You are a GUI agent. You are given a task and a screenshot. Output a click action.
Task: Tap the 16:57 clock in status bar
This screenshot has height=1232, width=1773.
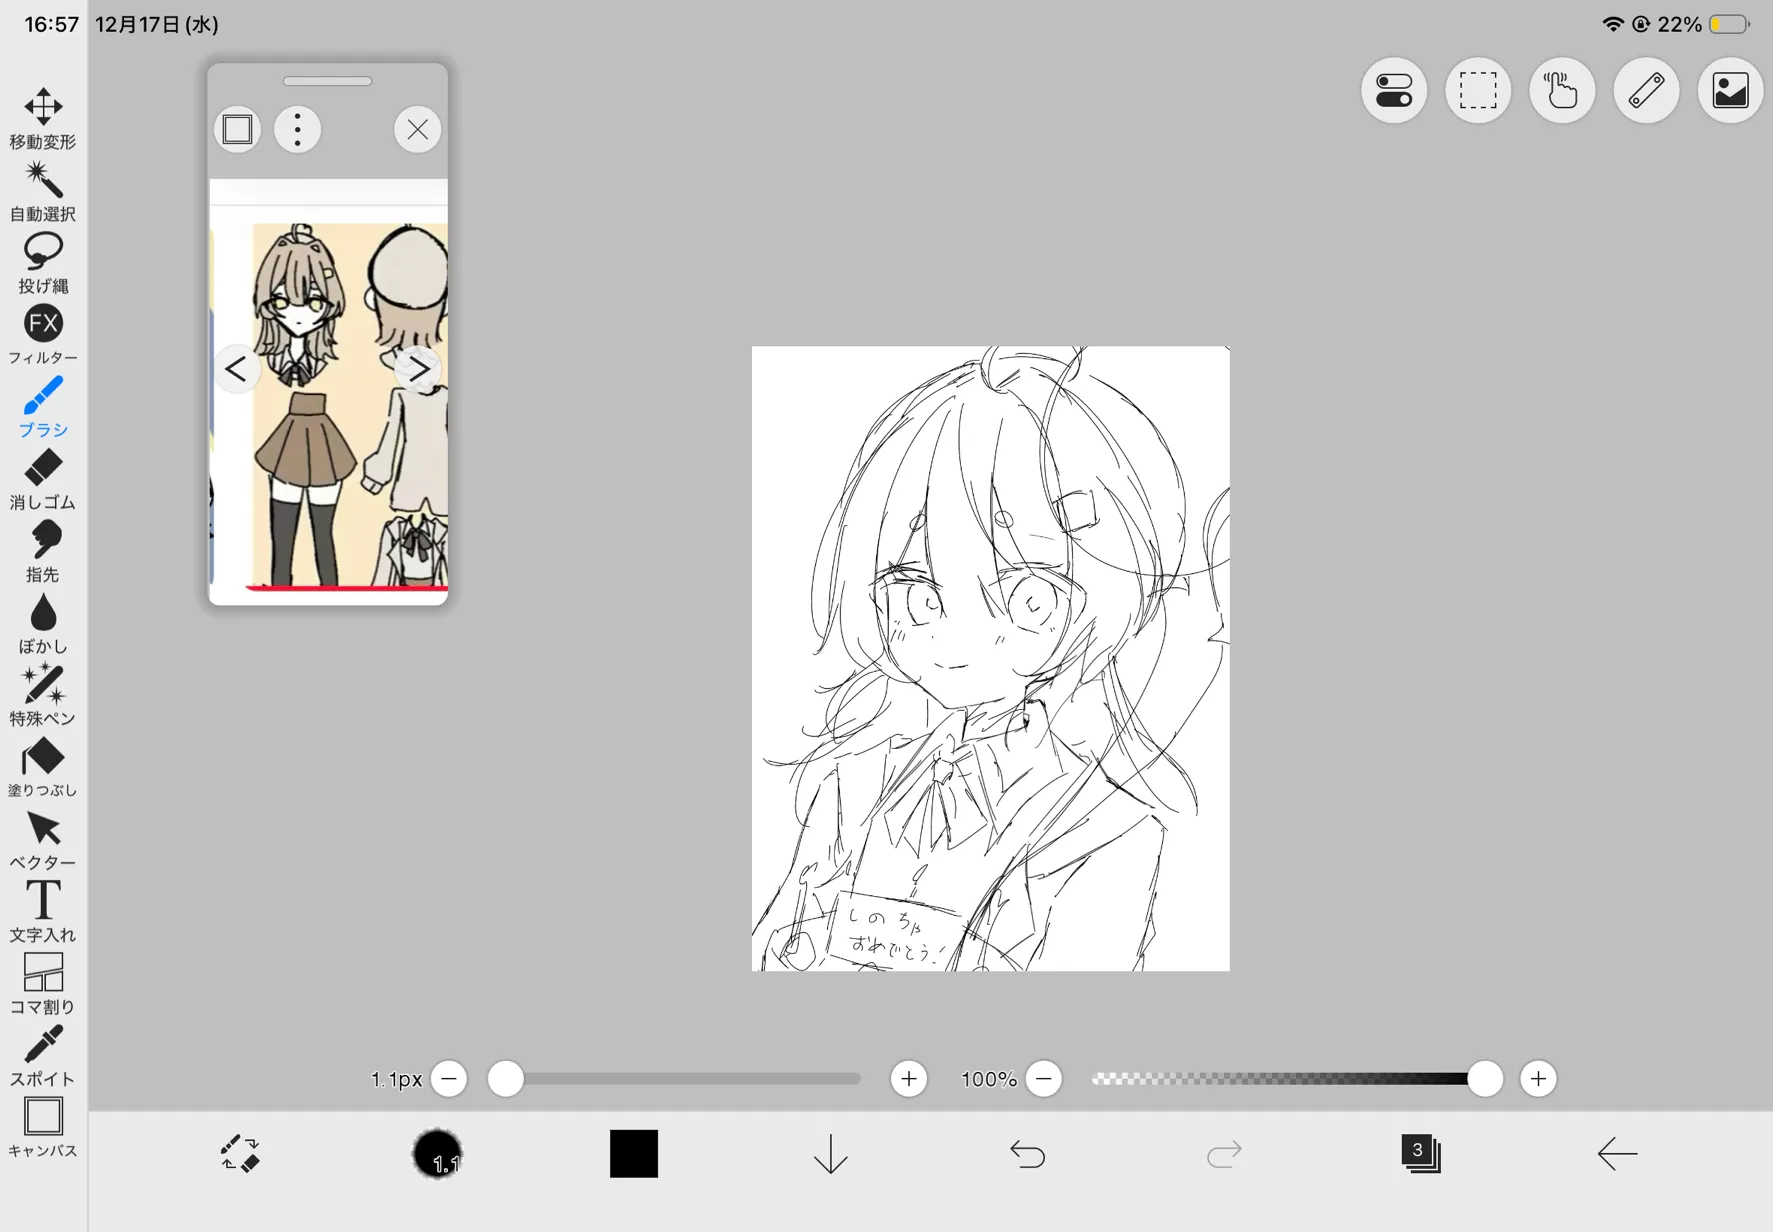tap(51, 24)
